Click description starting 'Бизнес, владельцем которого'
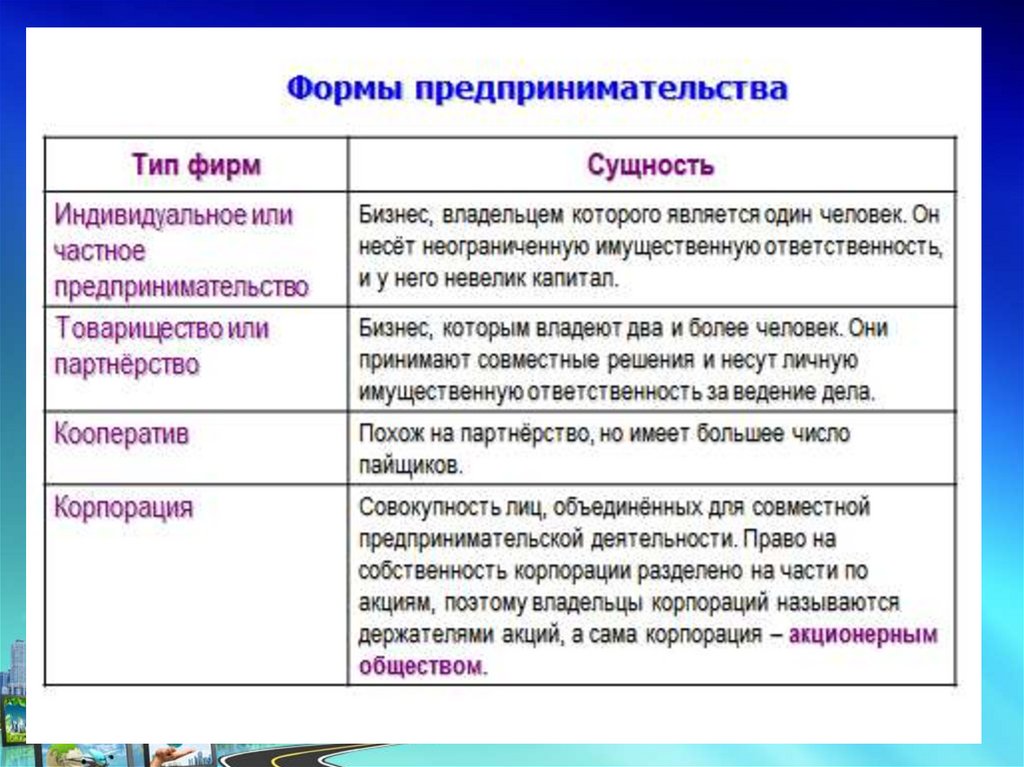The width and height of the screenshot is (1024, 767). [x=650, y=247]
